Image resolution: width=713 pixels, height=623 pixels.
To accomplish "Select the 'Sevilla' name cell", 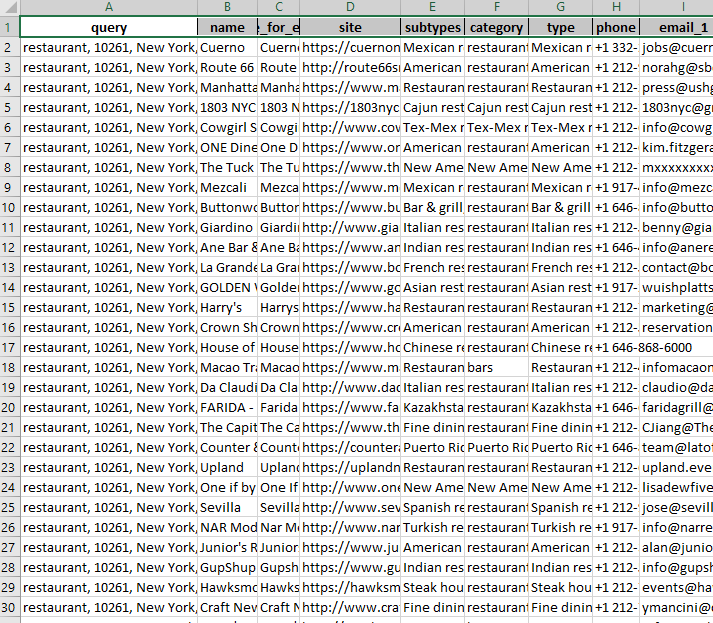I will pos(227,507).
